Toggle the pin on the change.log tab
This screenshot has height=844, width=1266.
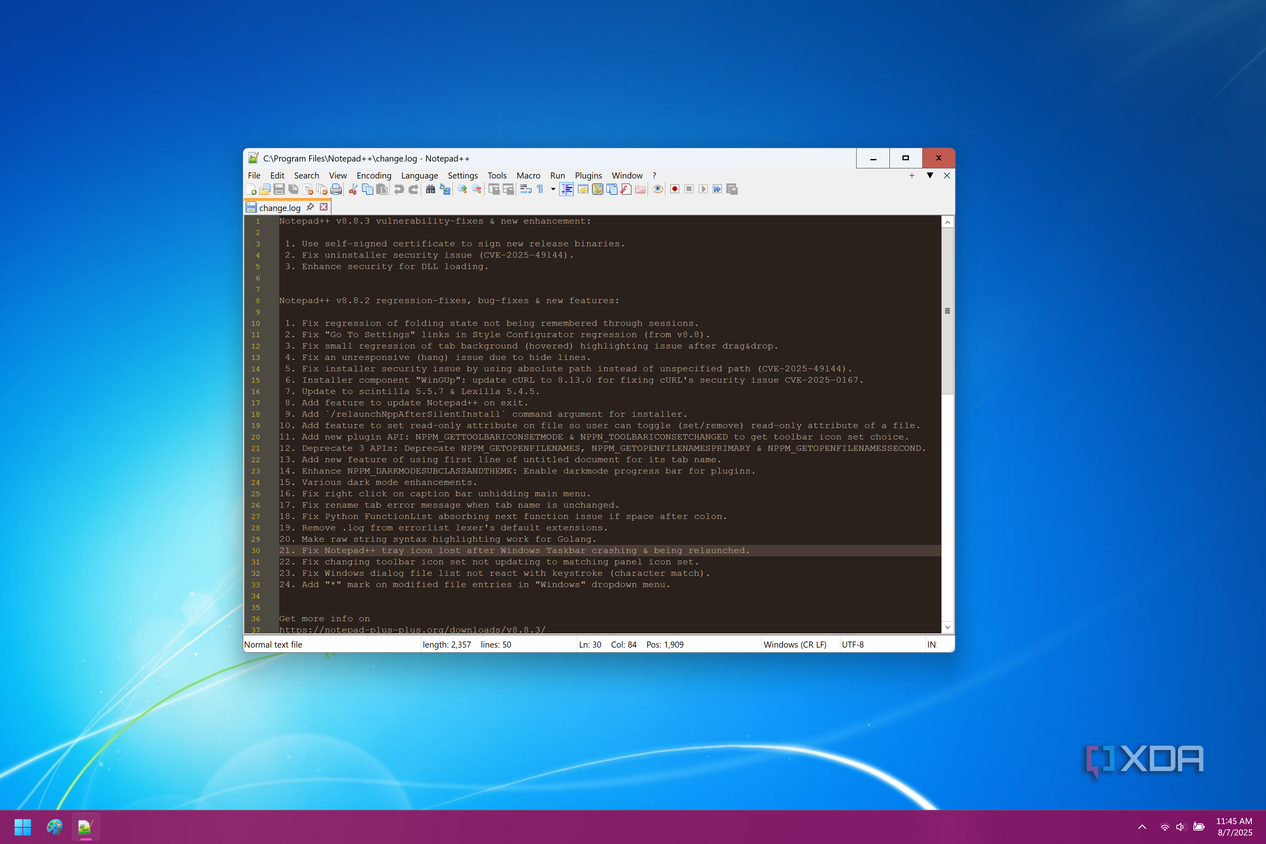(x=310, y=207)
